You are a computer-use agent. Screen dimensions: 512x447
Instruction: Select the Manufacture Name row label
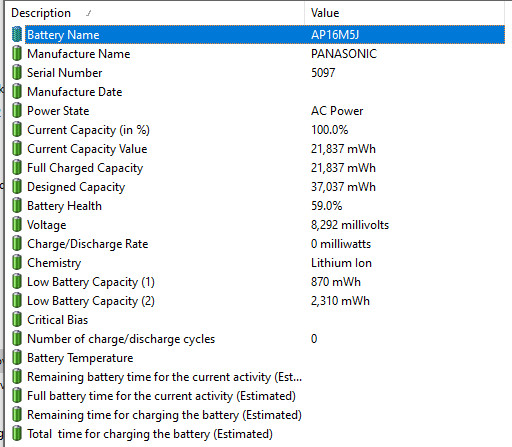(79, 54)
